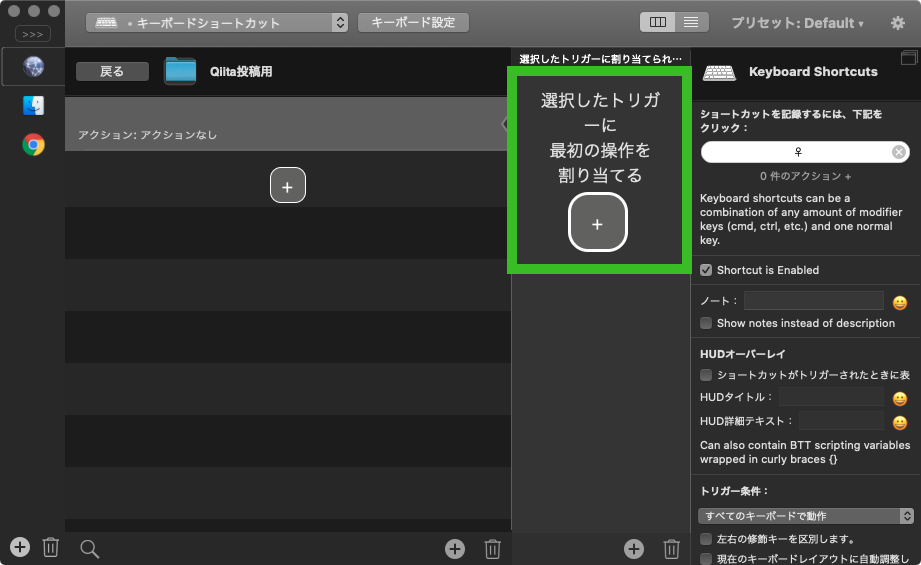
Task: Open trigger search with magnifier icon
Action: (x=89, y=549)
